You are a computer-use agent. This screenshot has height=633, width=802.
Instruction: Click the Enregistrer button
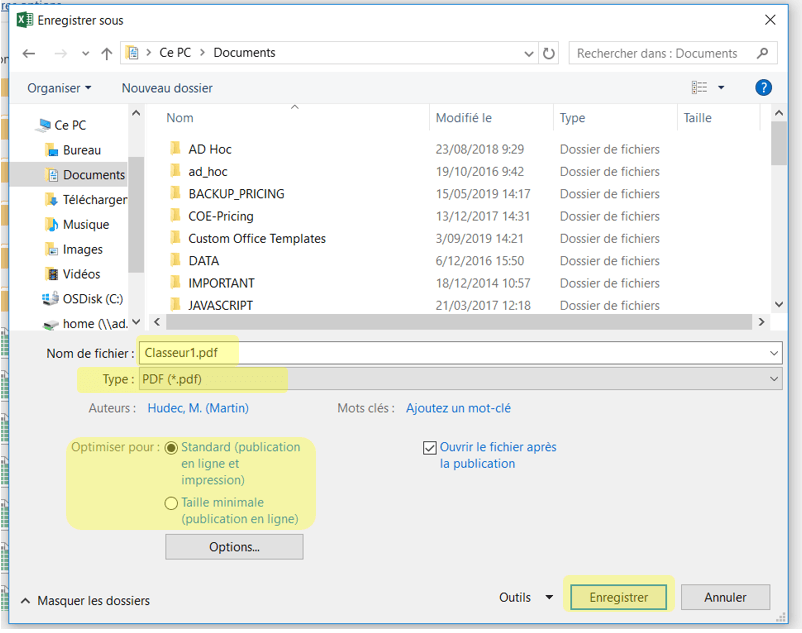[618, 597]
